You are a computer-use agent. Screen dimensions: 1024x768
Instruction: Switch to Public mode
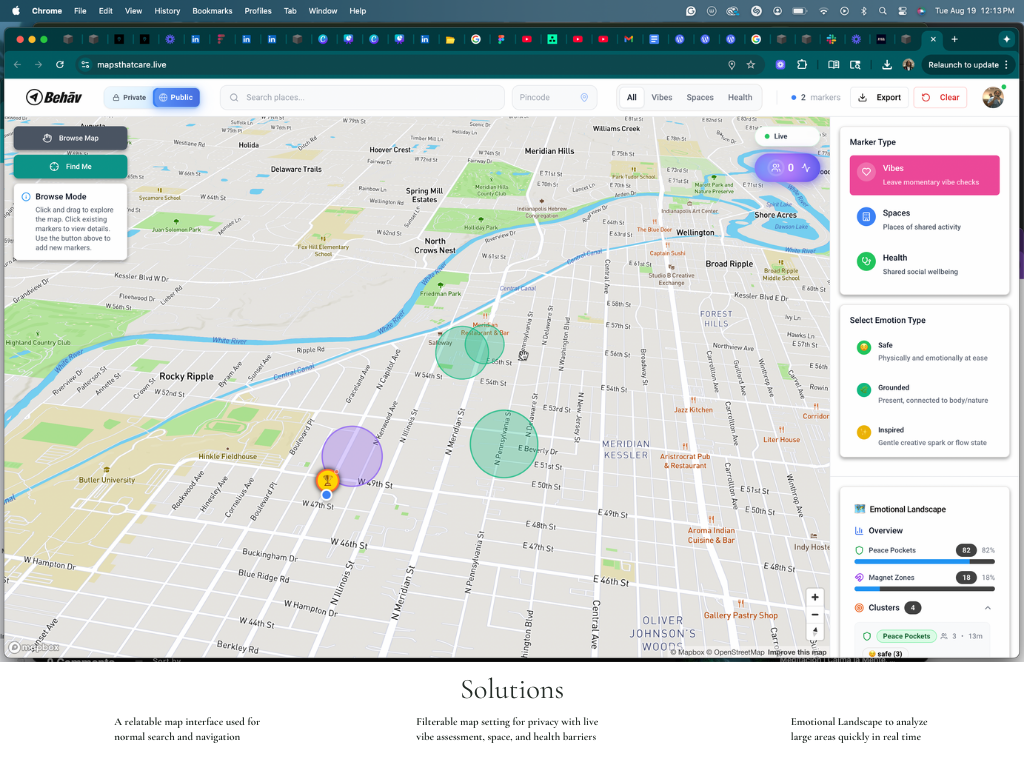pos(176,97)
